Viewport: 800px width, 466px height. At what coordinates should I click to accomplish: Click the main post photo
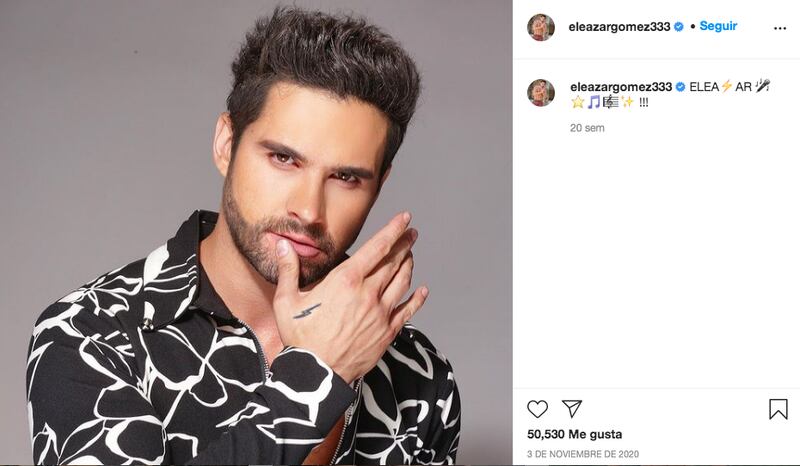pos(256,233)
